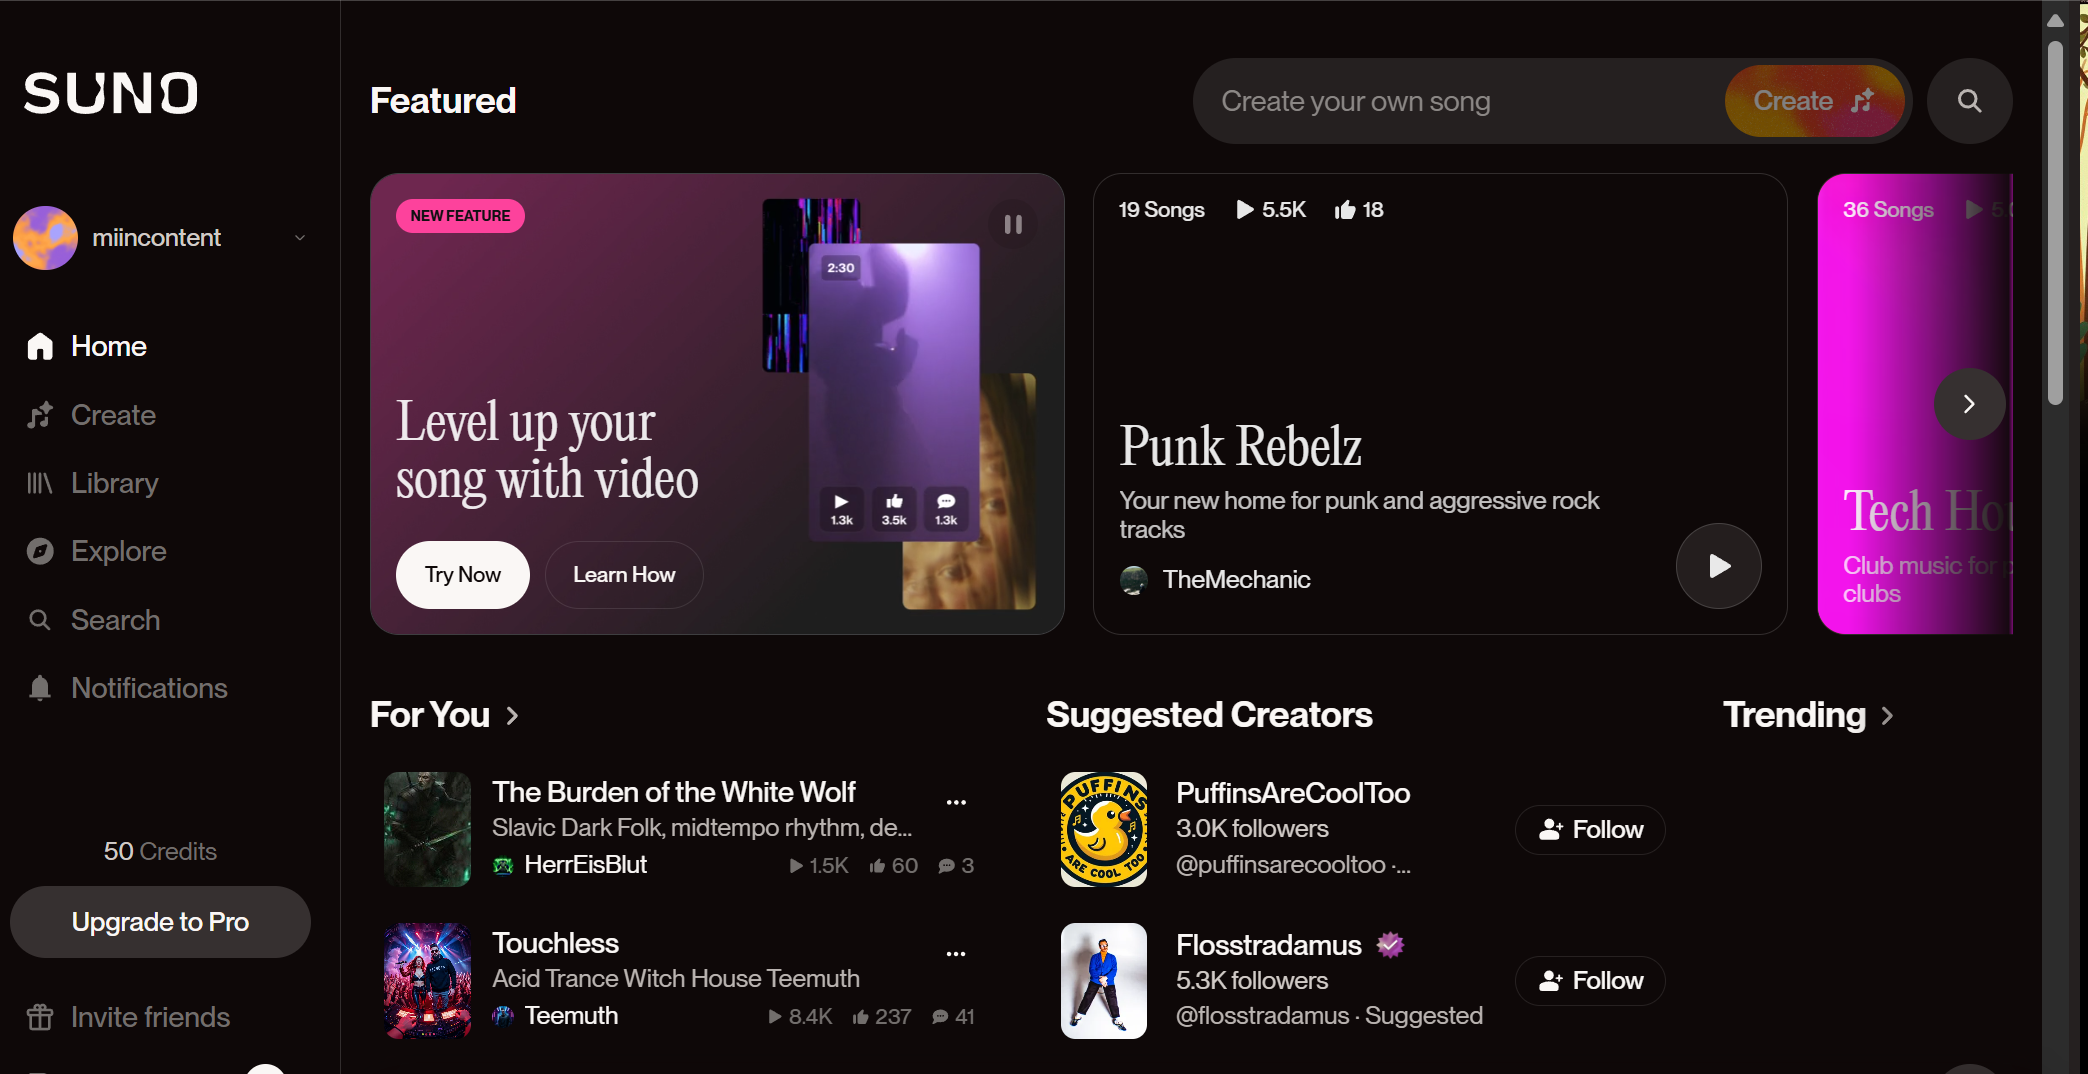
Task: Expand the Trending section chevron
Action: [x=1887, y=716]
